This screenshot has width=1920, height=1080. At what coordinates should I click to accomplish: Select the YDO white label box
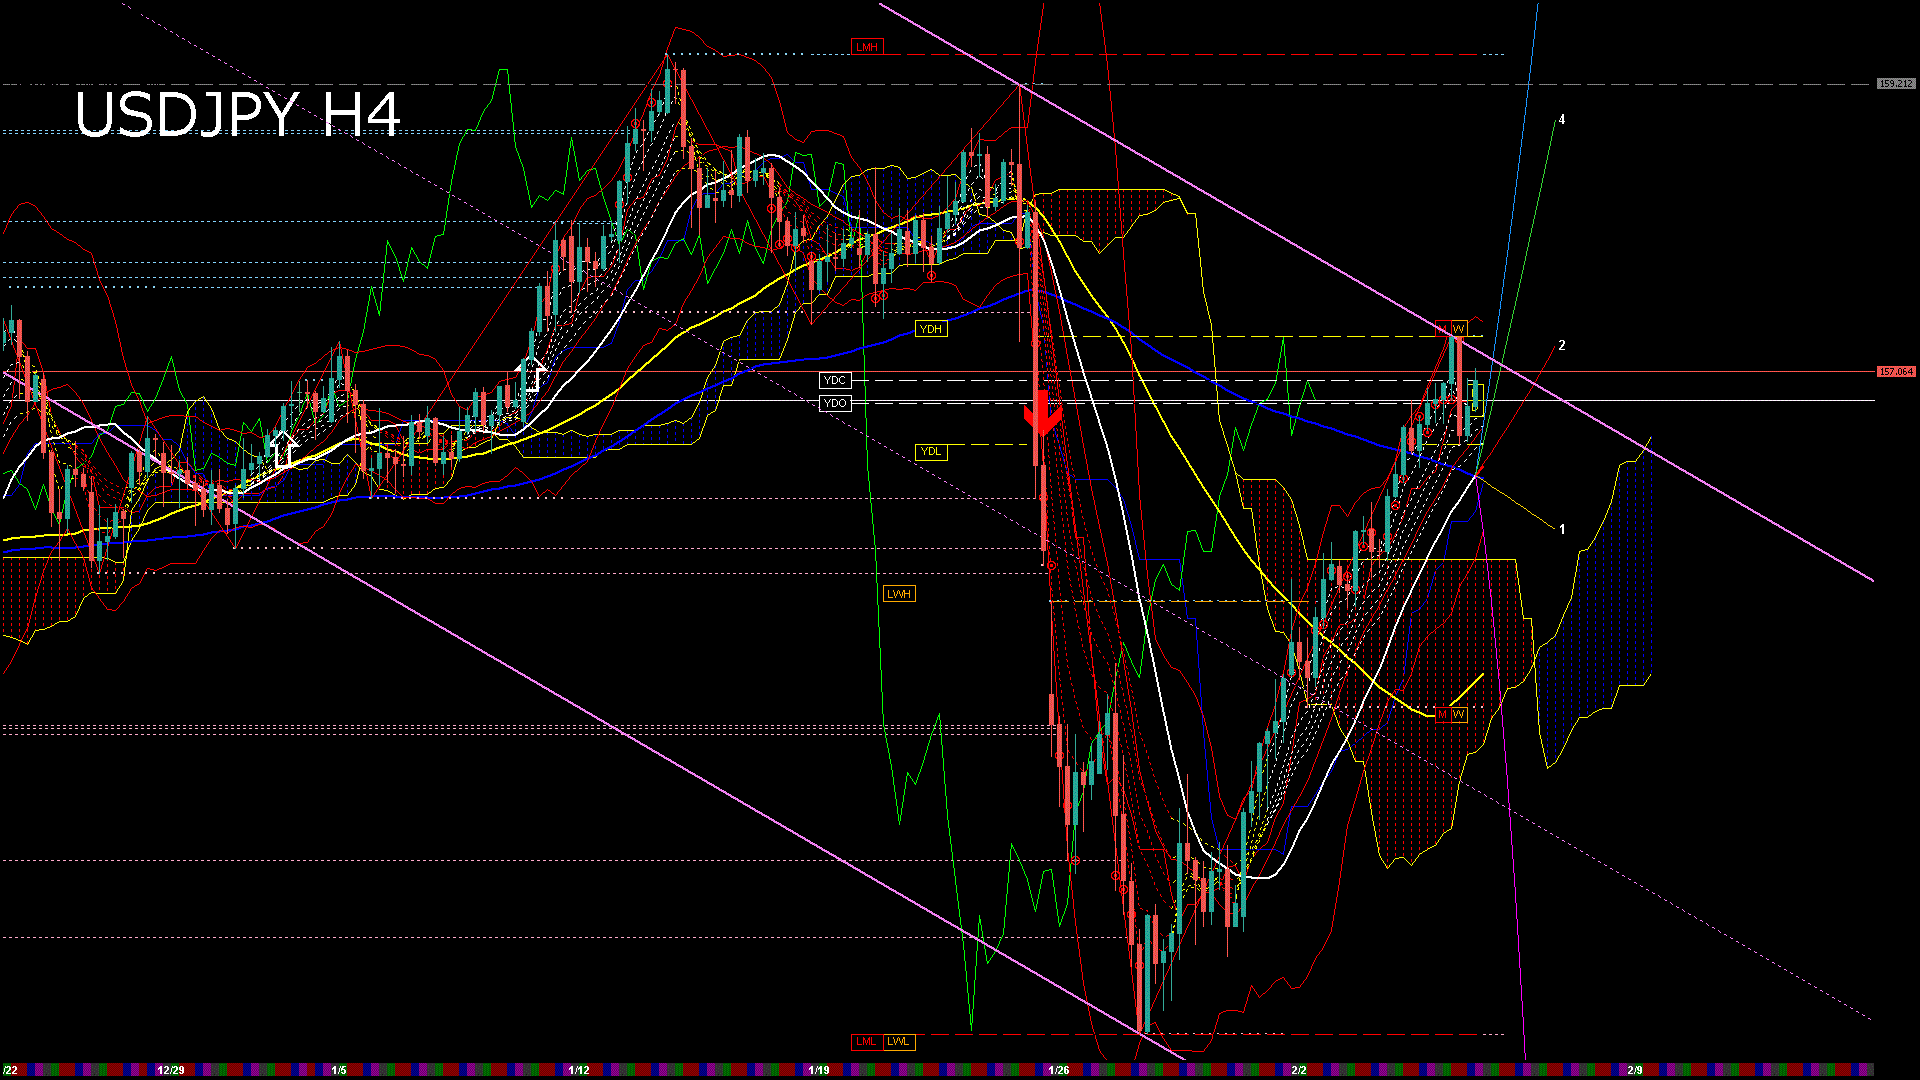point(834,403)
